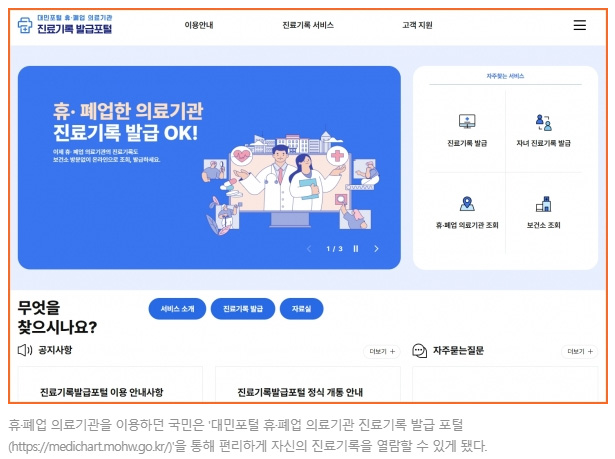
Task: Open the 진료기록 서비스 menu
Action: 308,25
